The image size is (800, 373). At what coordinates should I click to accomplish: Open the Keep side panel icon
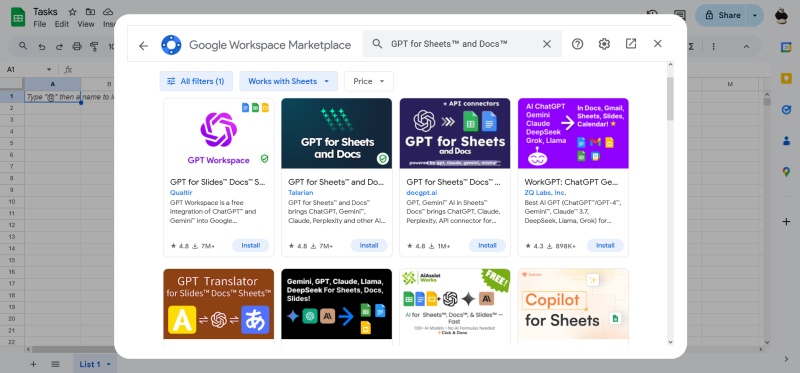(786, 78)
